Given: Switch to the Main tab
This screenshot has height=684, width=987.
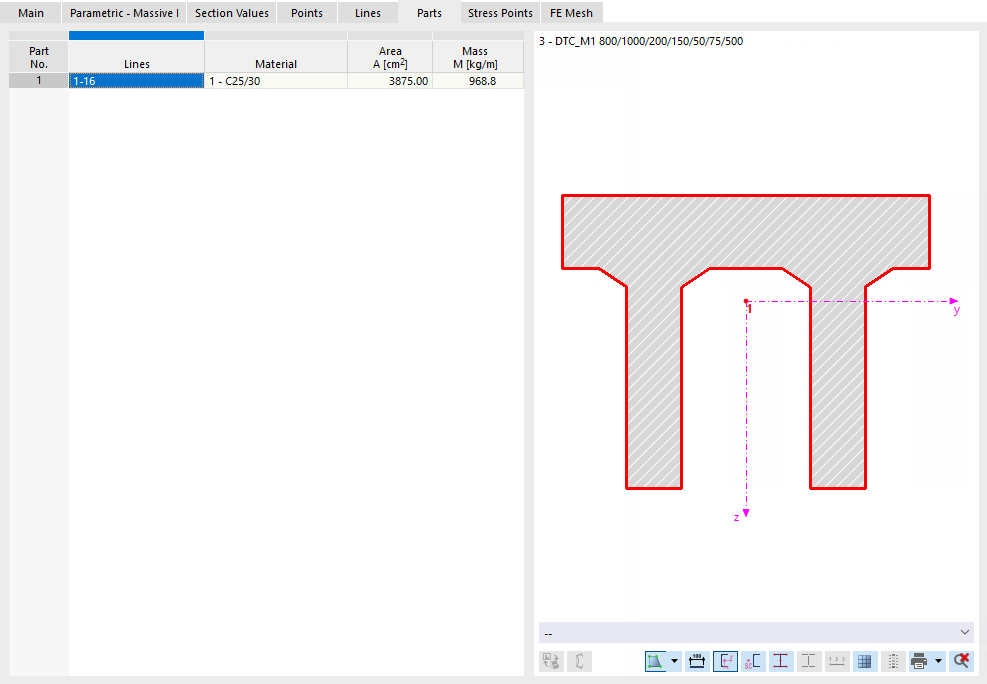Looking at the screenshot, I should click(x=31, y=13).
